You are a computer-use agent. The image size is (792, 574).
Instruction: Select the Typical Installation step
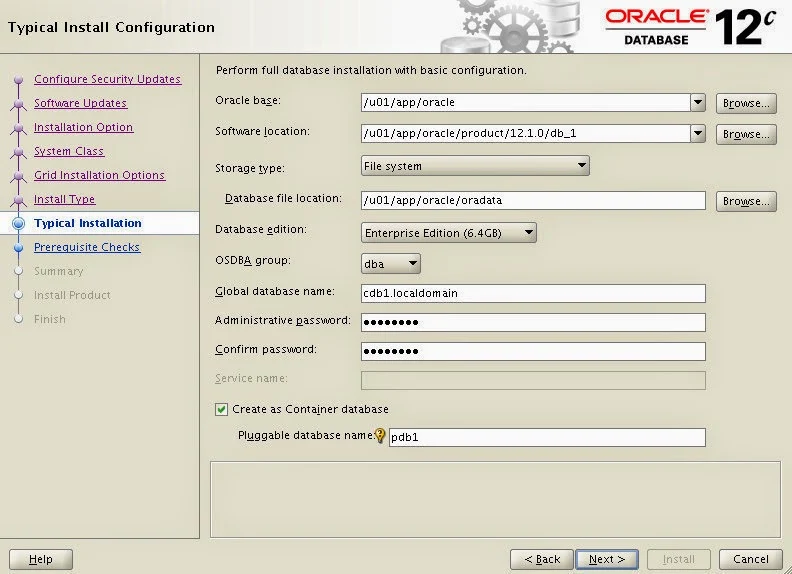(87, 223)
